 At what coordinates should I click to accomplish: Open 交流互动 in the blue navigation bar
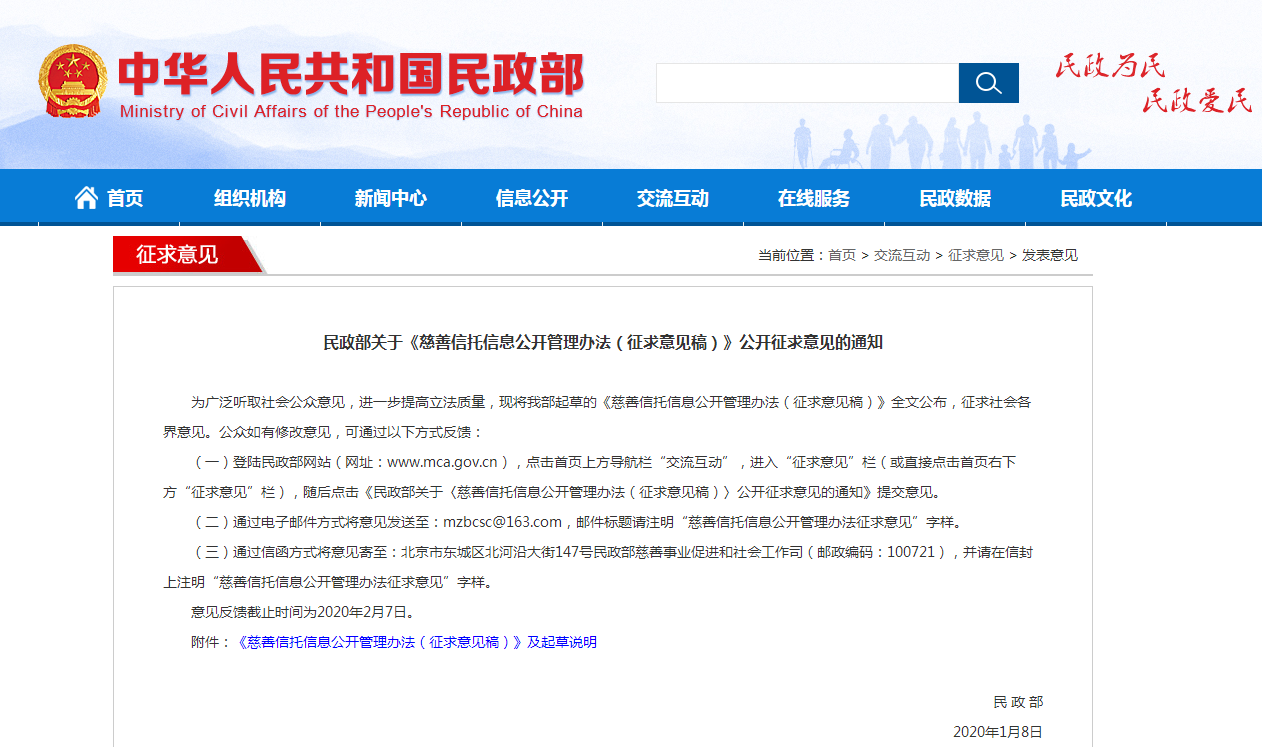673,198
